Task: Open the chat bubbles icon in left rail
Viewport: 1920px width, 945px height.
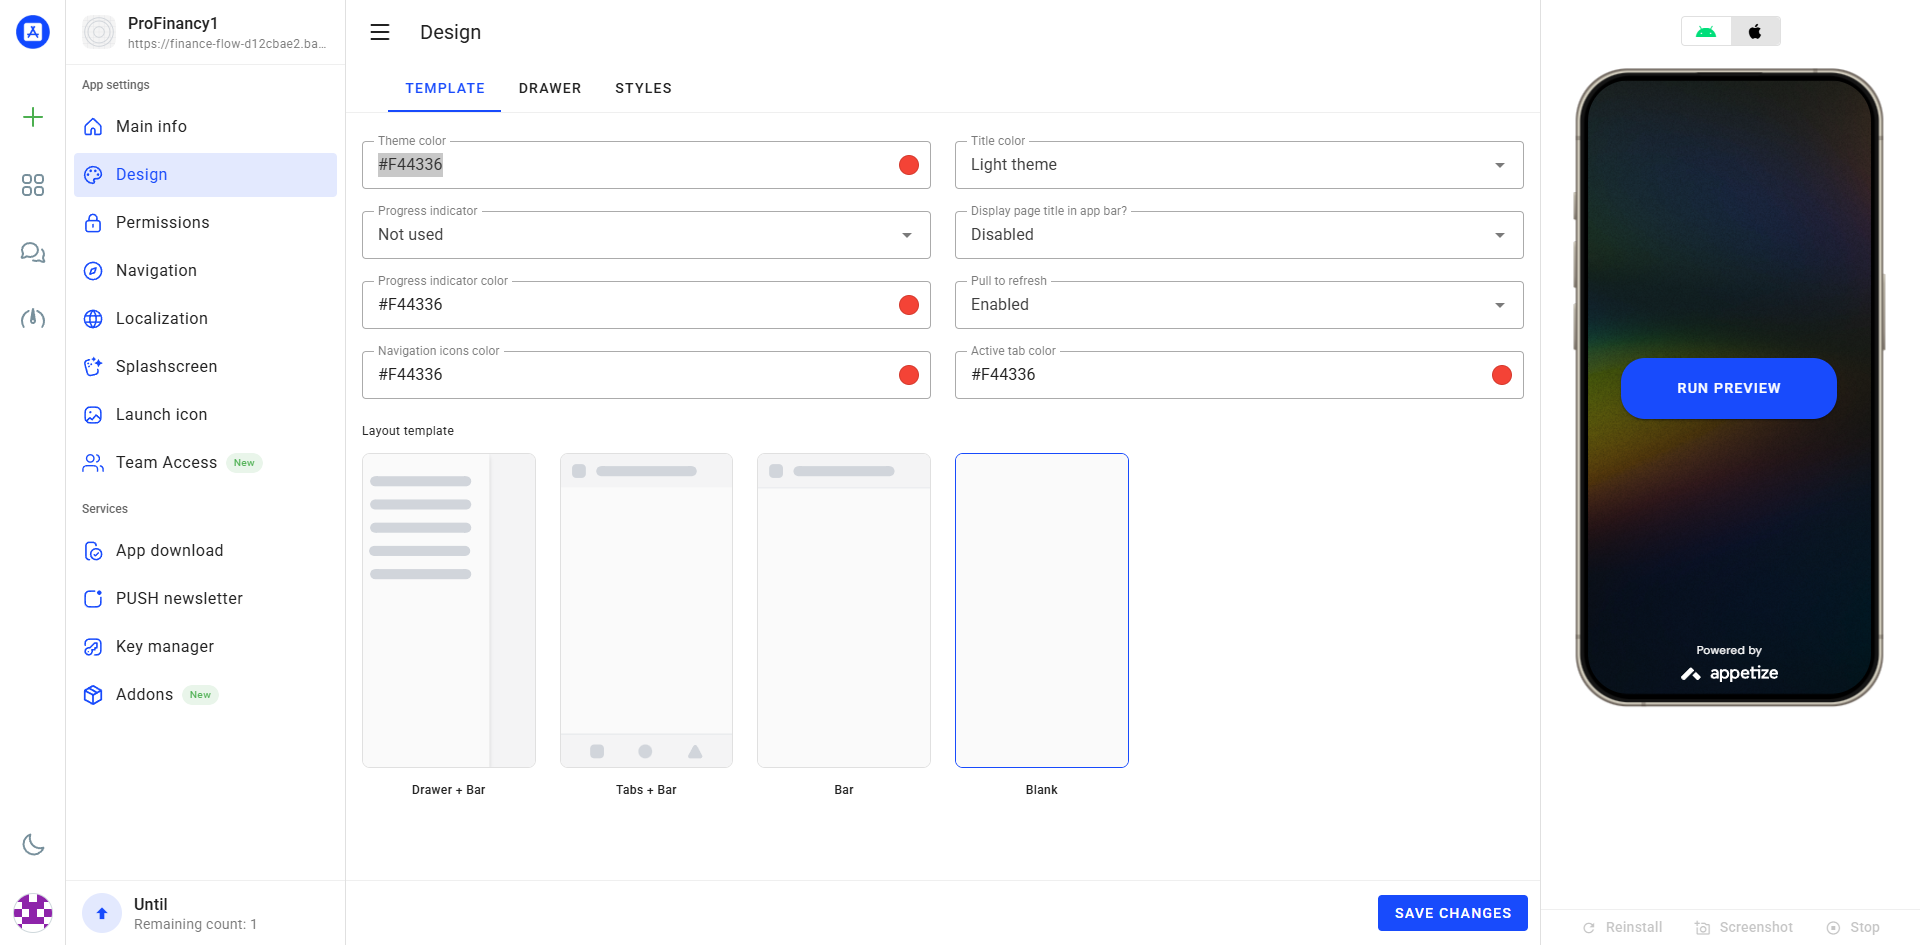Action: [x=33, y=253]
